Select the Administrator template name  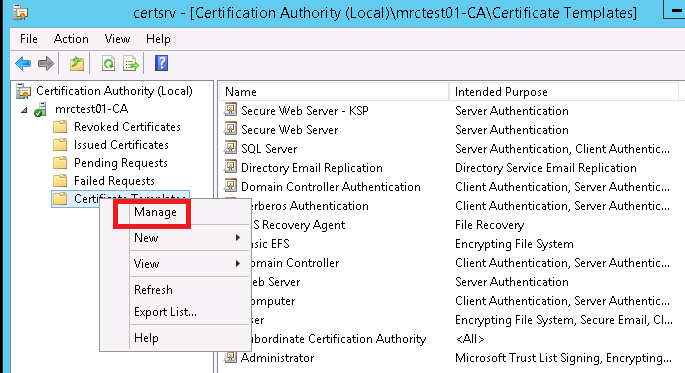pyautogui.click(x=277, y=358)
